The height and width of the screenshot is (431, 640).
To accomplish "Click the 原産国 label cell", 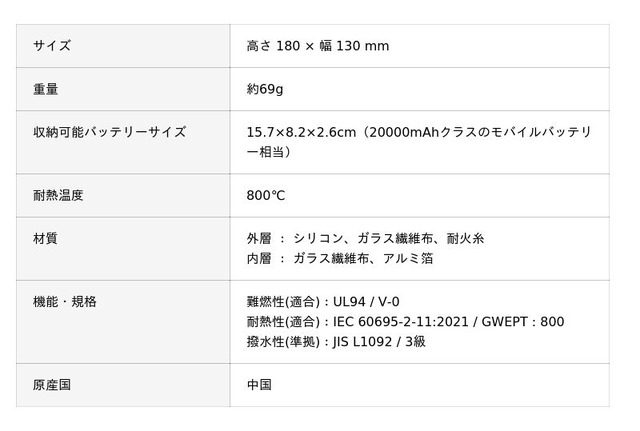I will coord(52,384).
